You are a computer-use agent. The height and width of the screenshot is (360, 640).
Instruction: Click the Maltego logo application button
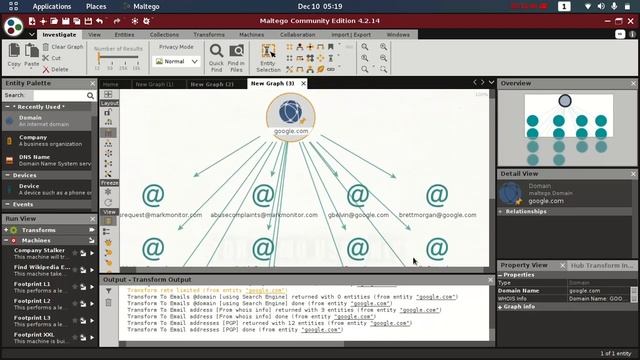click(x=13, y=27)
